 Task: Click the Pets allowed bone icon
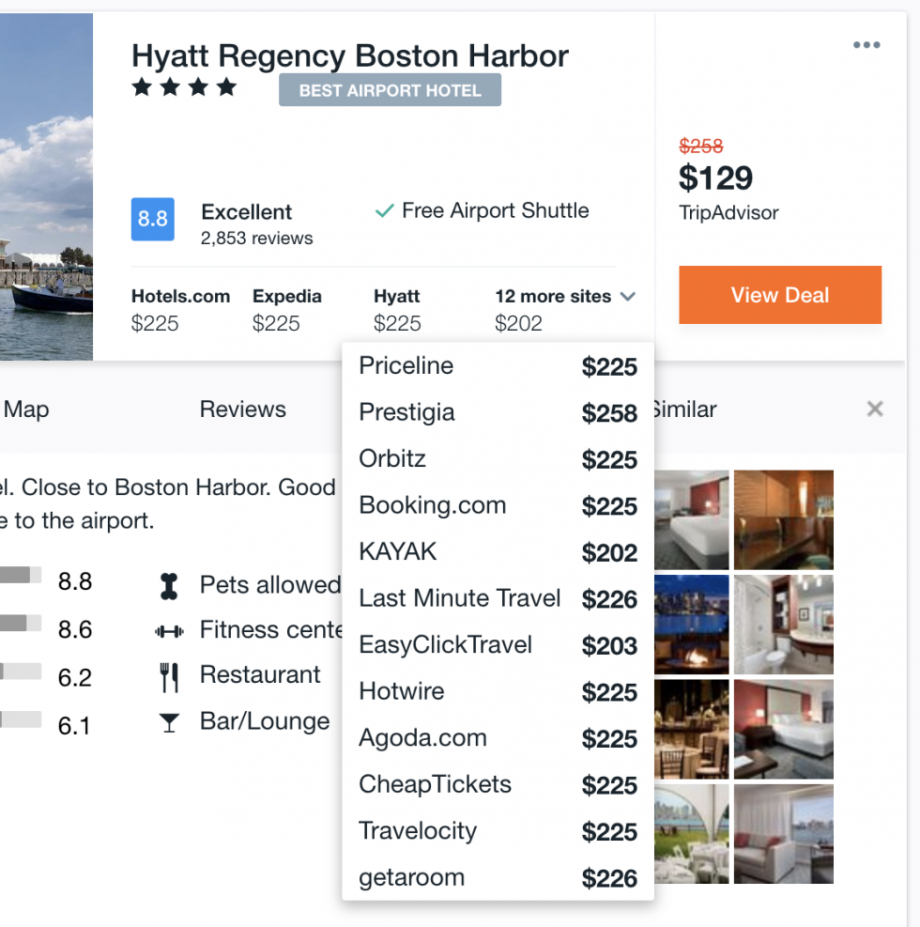[x=169, y=586]
